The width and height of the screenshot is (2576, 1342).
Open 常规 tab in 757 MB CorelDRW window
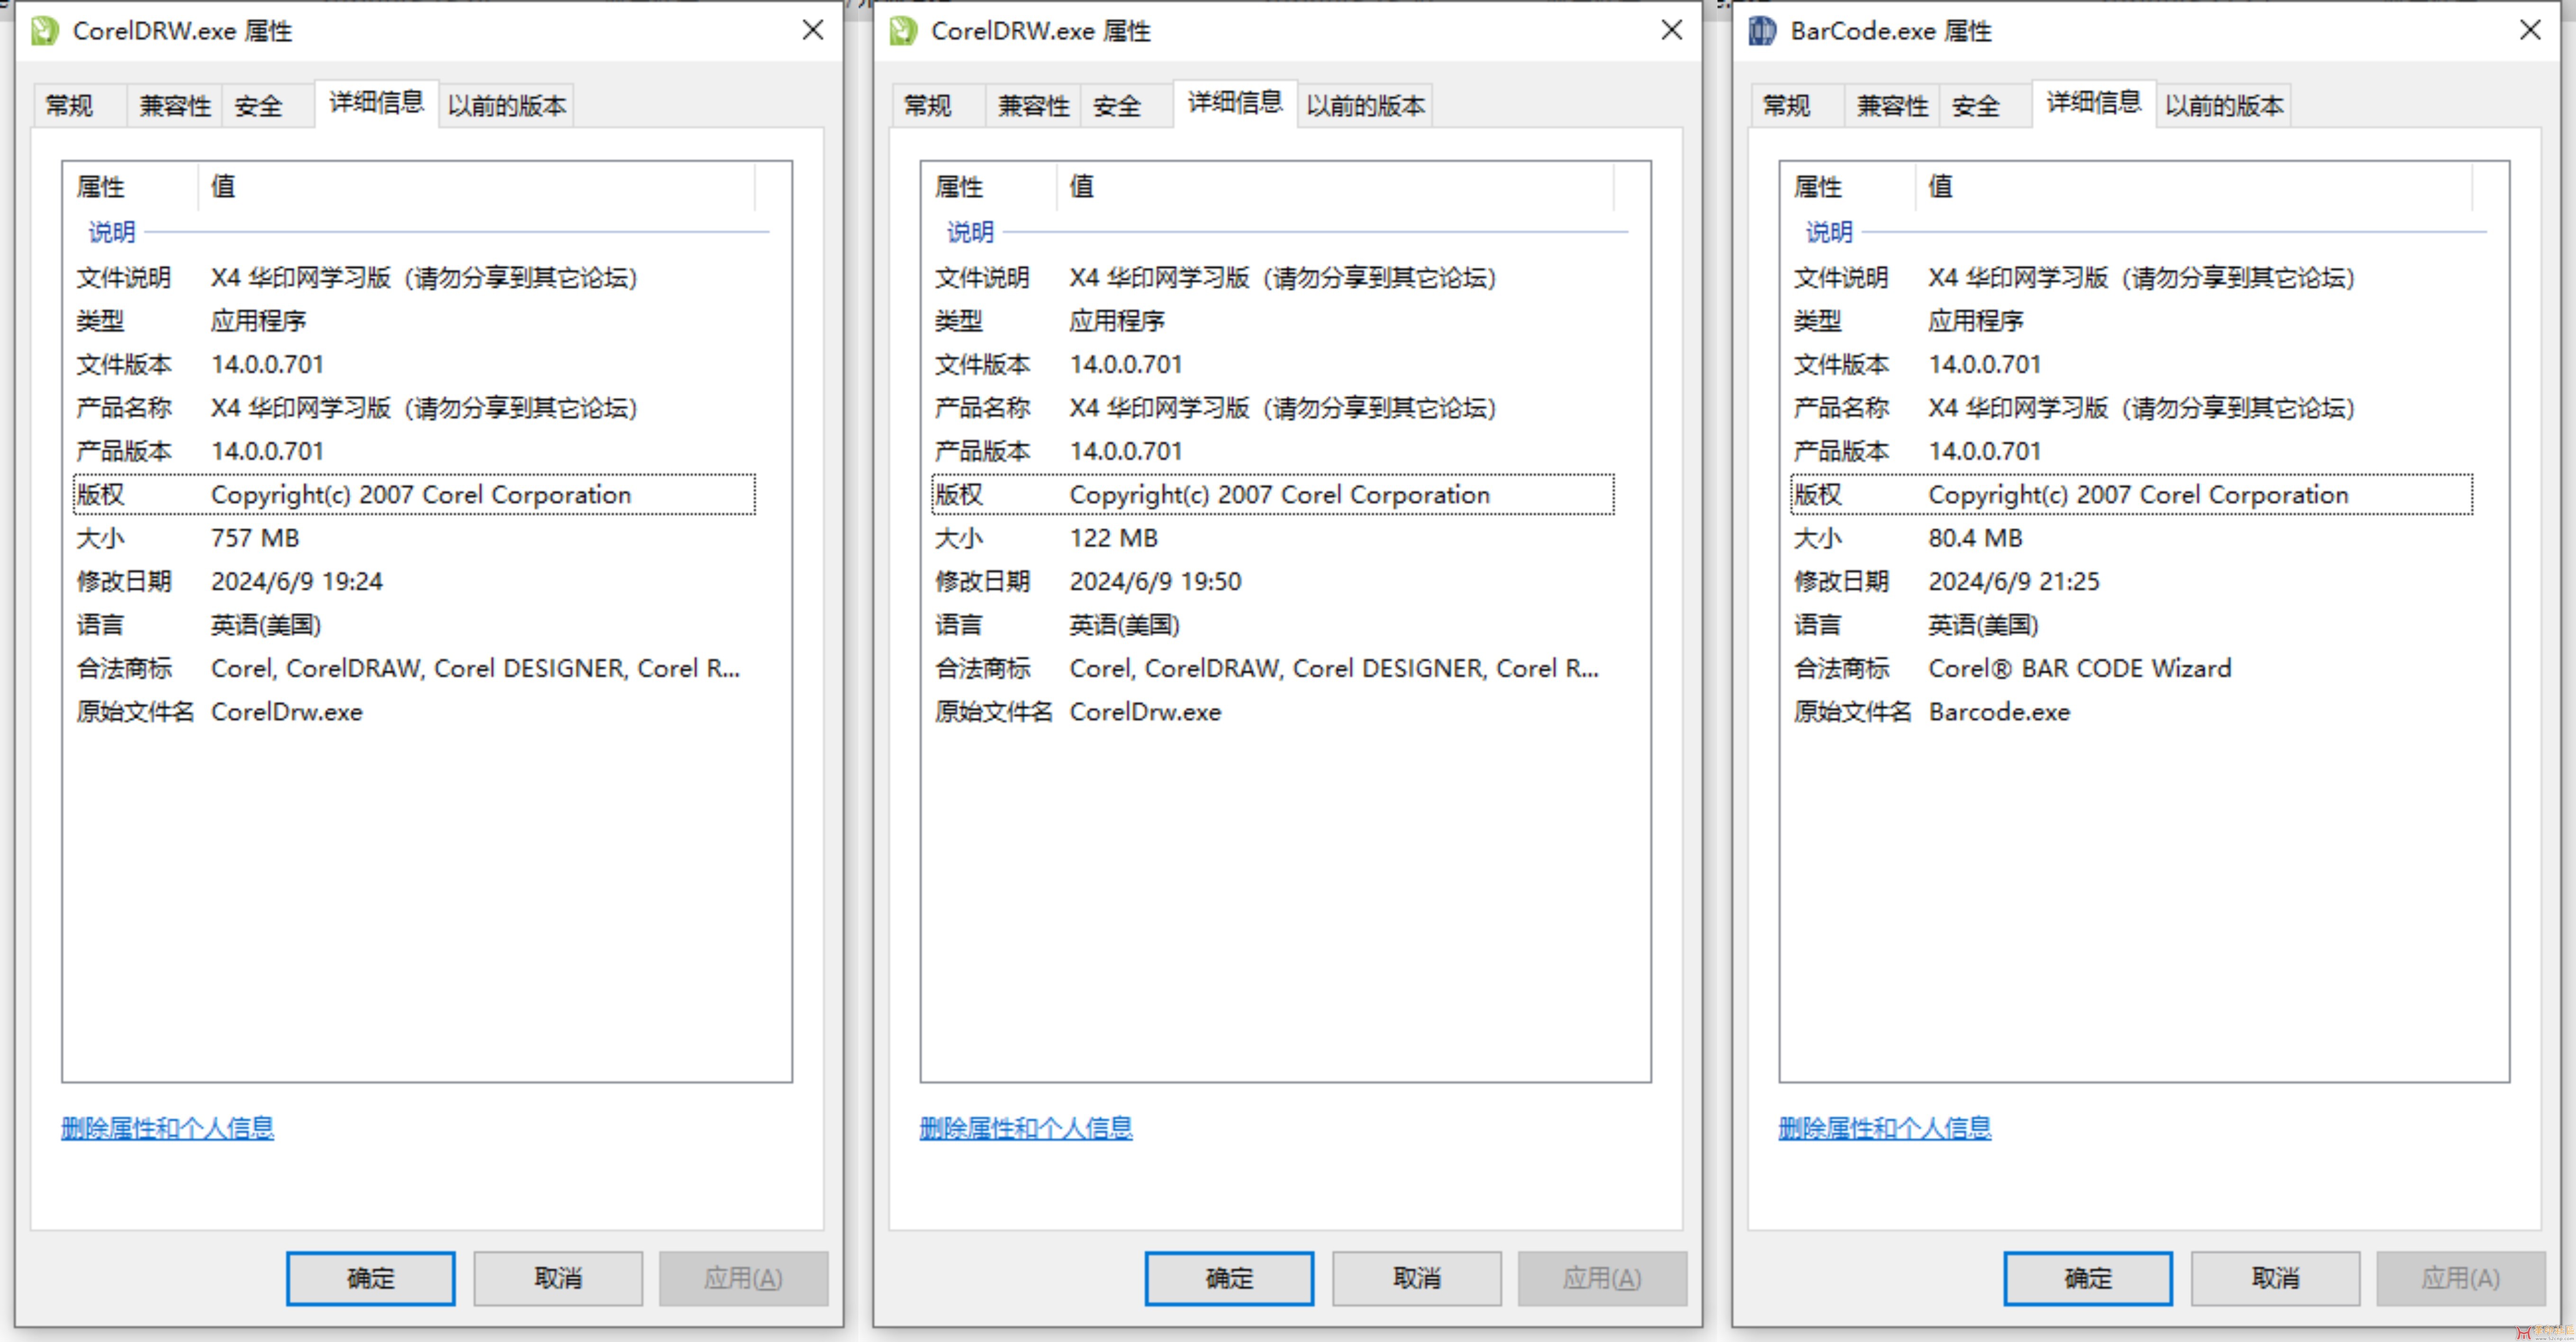pos(79,105)
